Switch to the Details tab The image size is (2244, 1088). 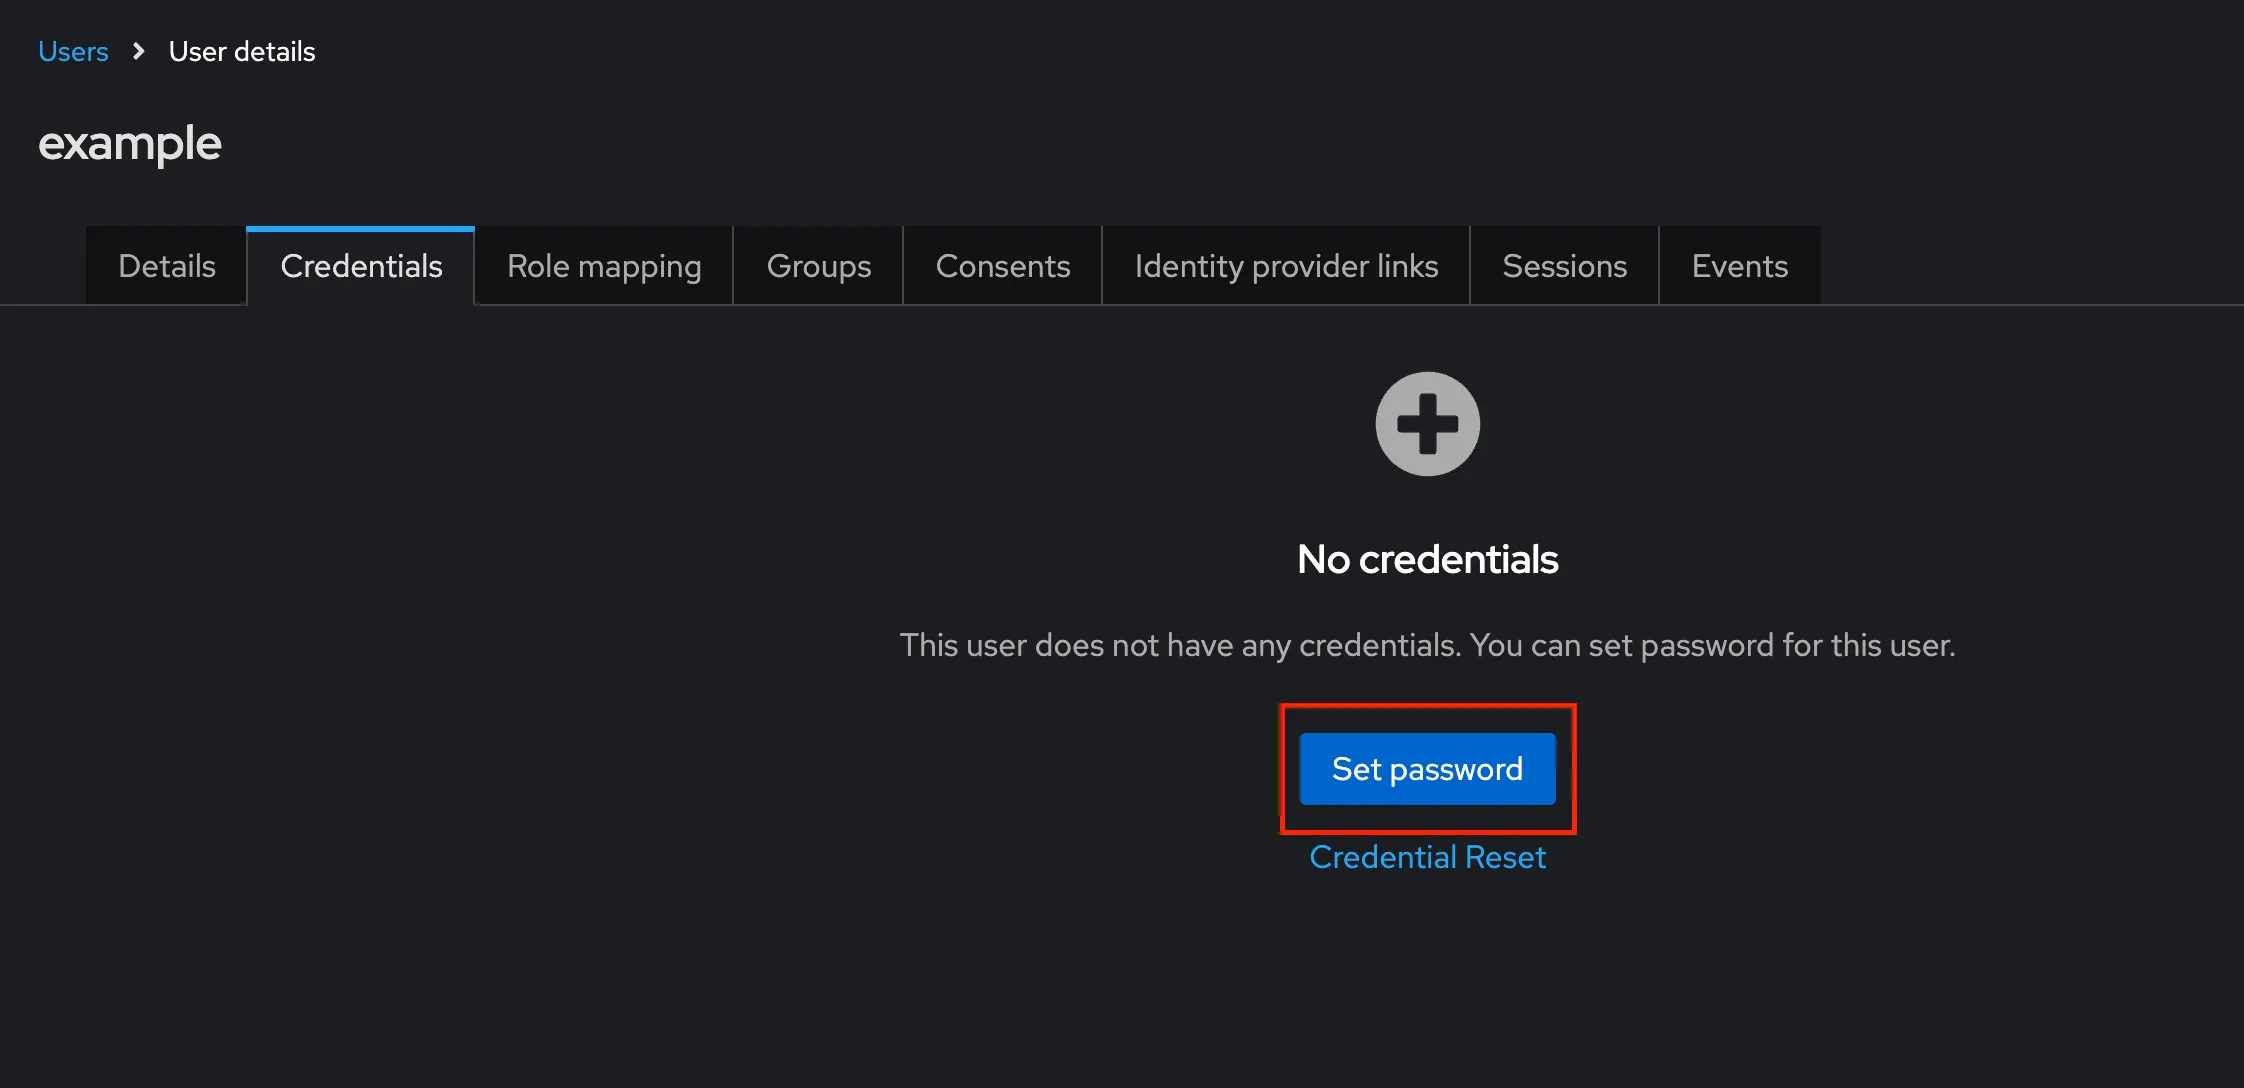click(166, 266)
